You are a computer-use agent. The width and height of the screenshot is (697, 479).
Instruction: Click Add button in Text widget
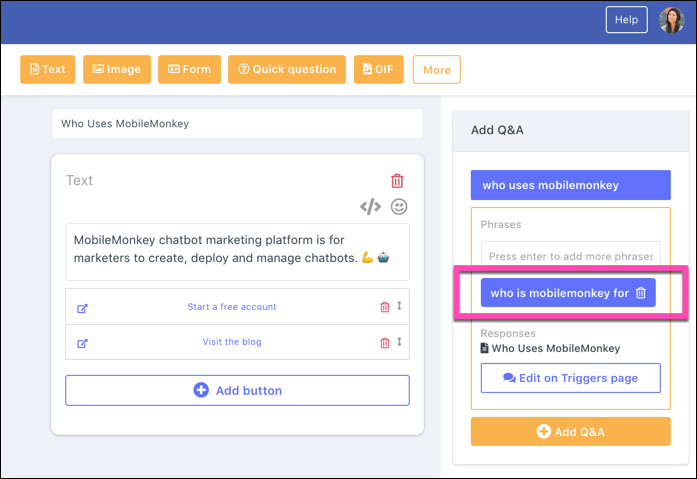[237, 391]
